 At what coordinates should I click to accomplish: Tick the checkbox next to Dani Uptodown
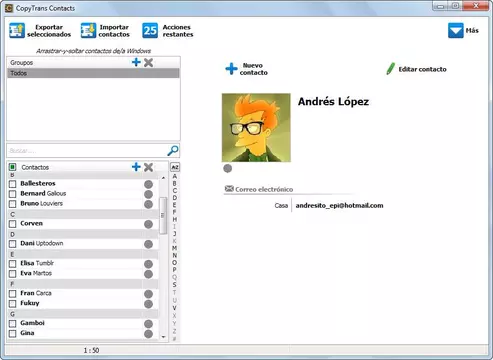tap(12, 244)
